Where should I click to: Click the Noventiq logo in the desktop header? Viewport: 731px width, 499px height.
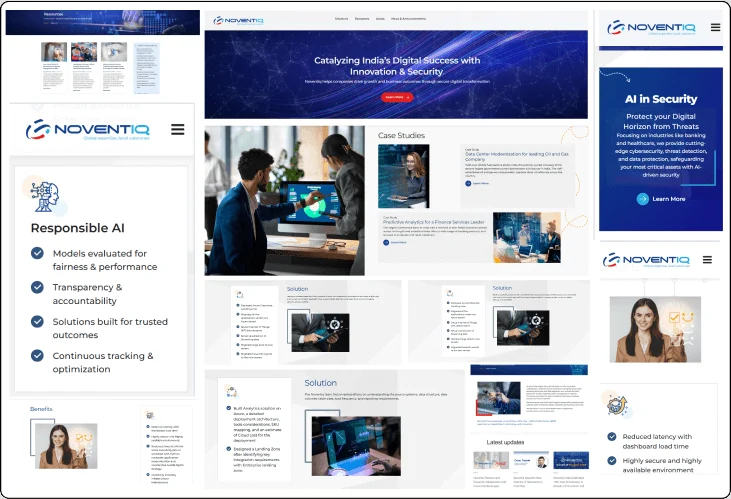238,21
